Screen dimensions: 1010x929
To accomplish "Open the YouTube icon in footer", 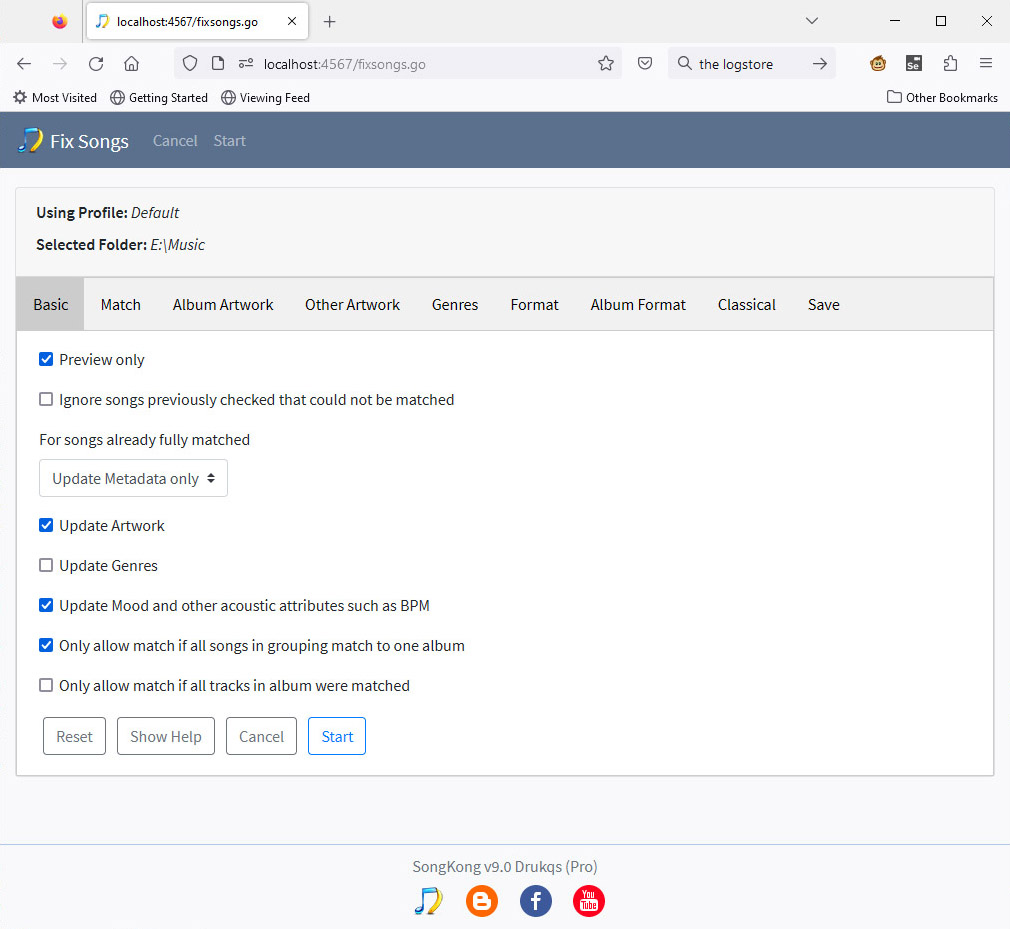I will point(589,901).
